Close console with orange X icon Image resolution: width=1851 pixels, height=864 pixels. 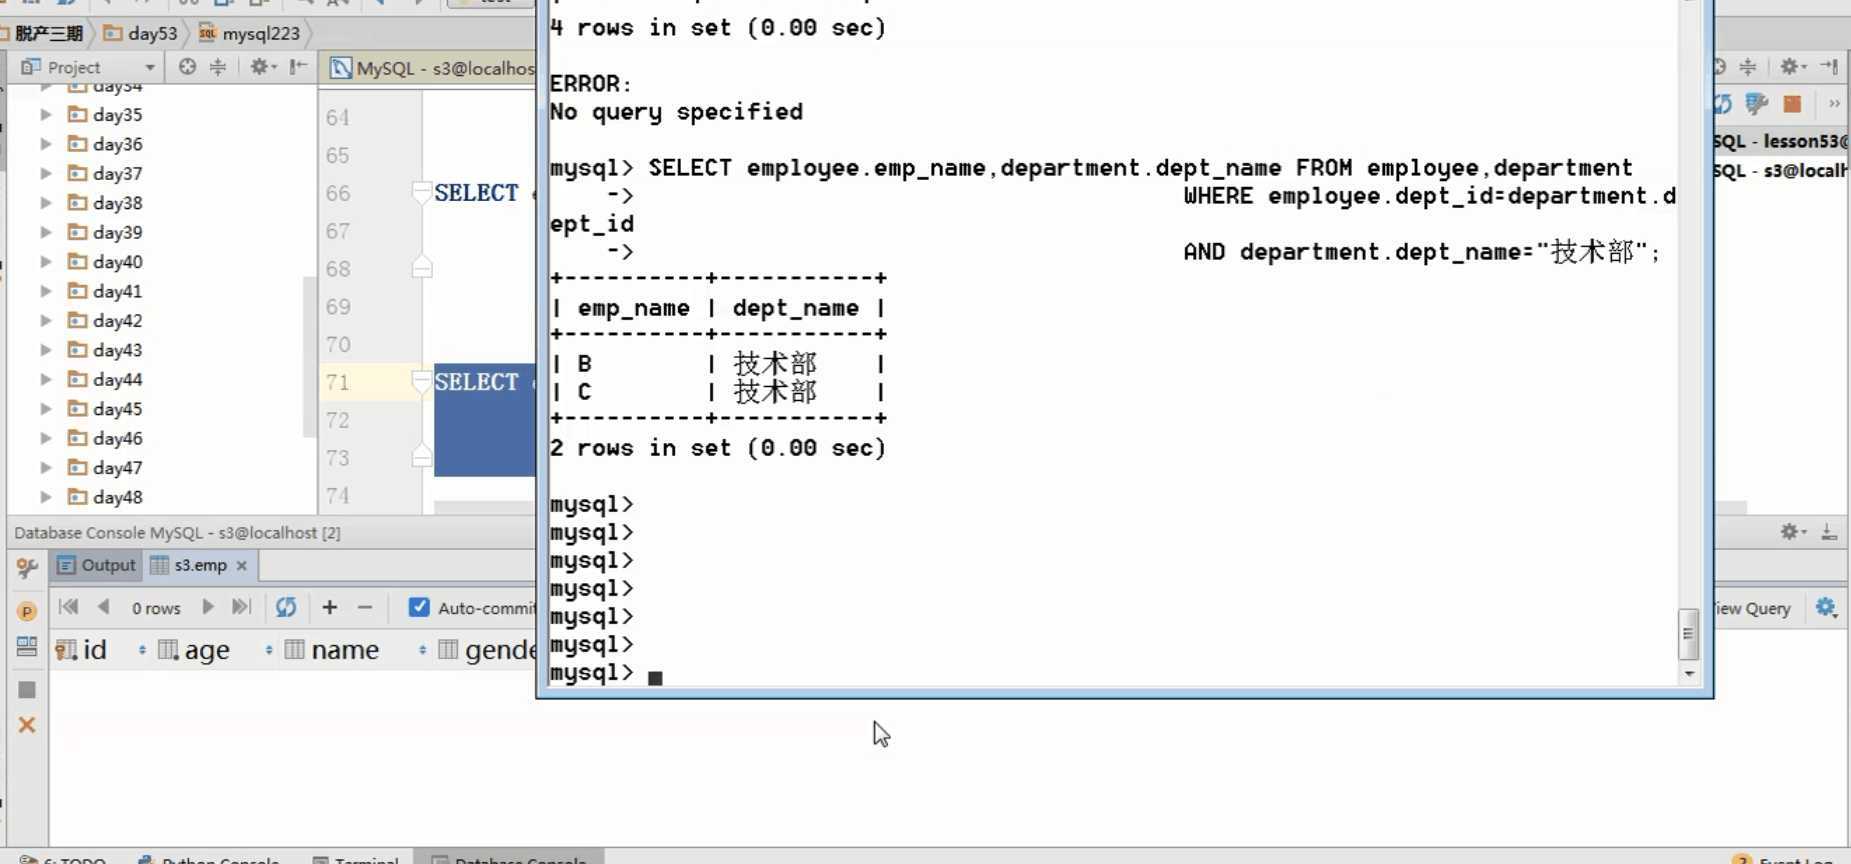[27, 725]
